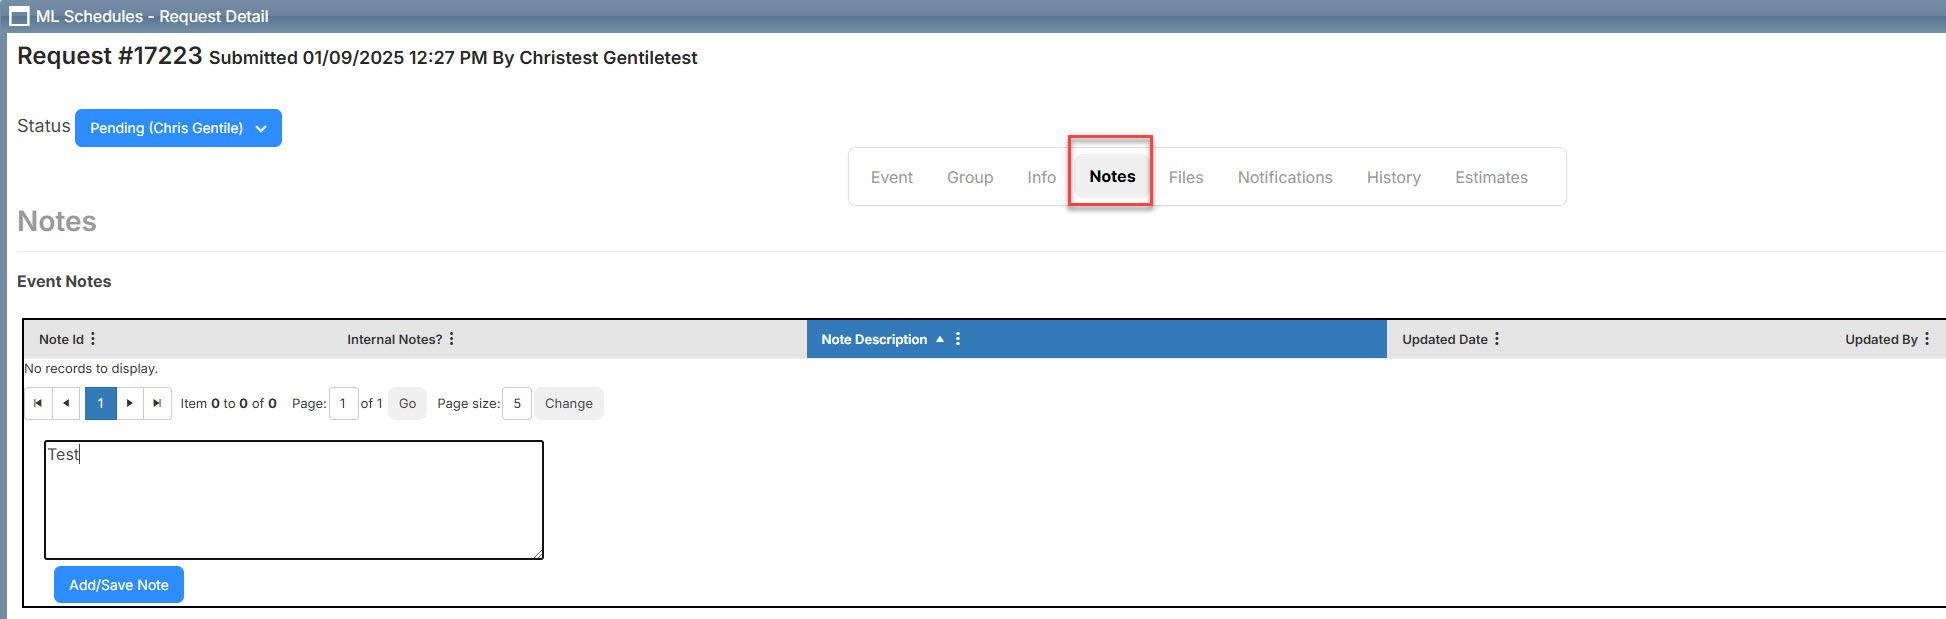Sort by the Note Description column header

874,339
